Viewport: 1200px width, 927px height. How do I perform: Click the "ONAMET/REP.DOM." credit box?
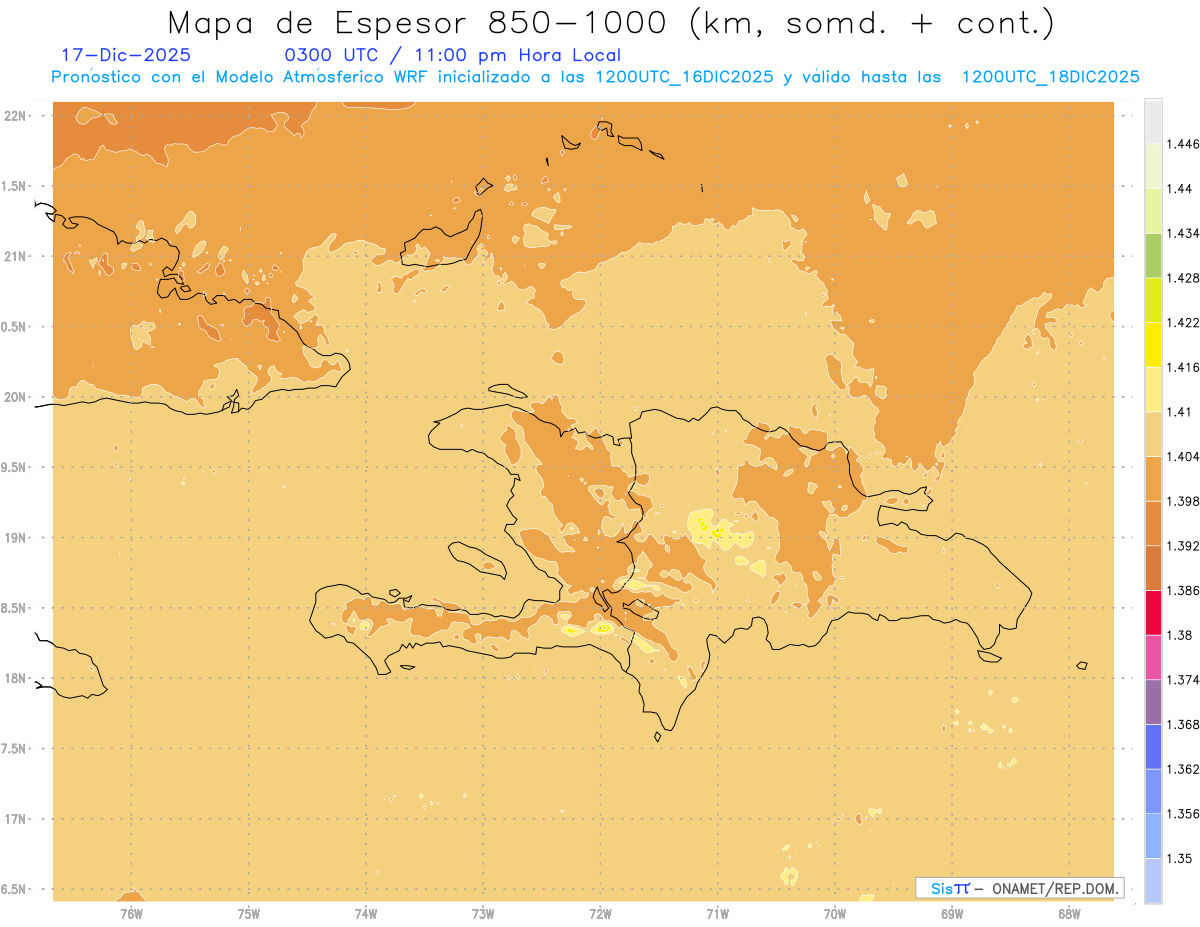tap(1020, 888)
